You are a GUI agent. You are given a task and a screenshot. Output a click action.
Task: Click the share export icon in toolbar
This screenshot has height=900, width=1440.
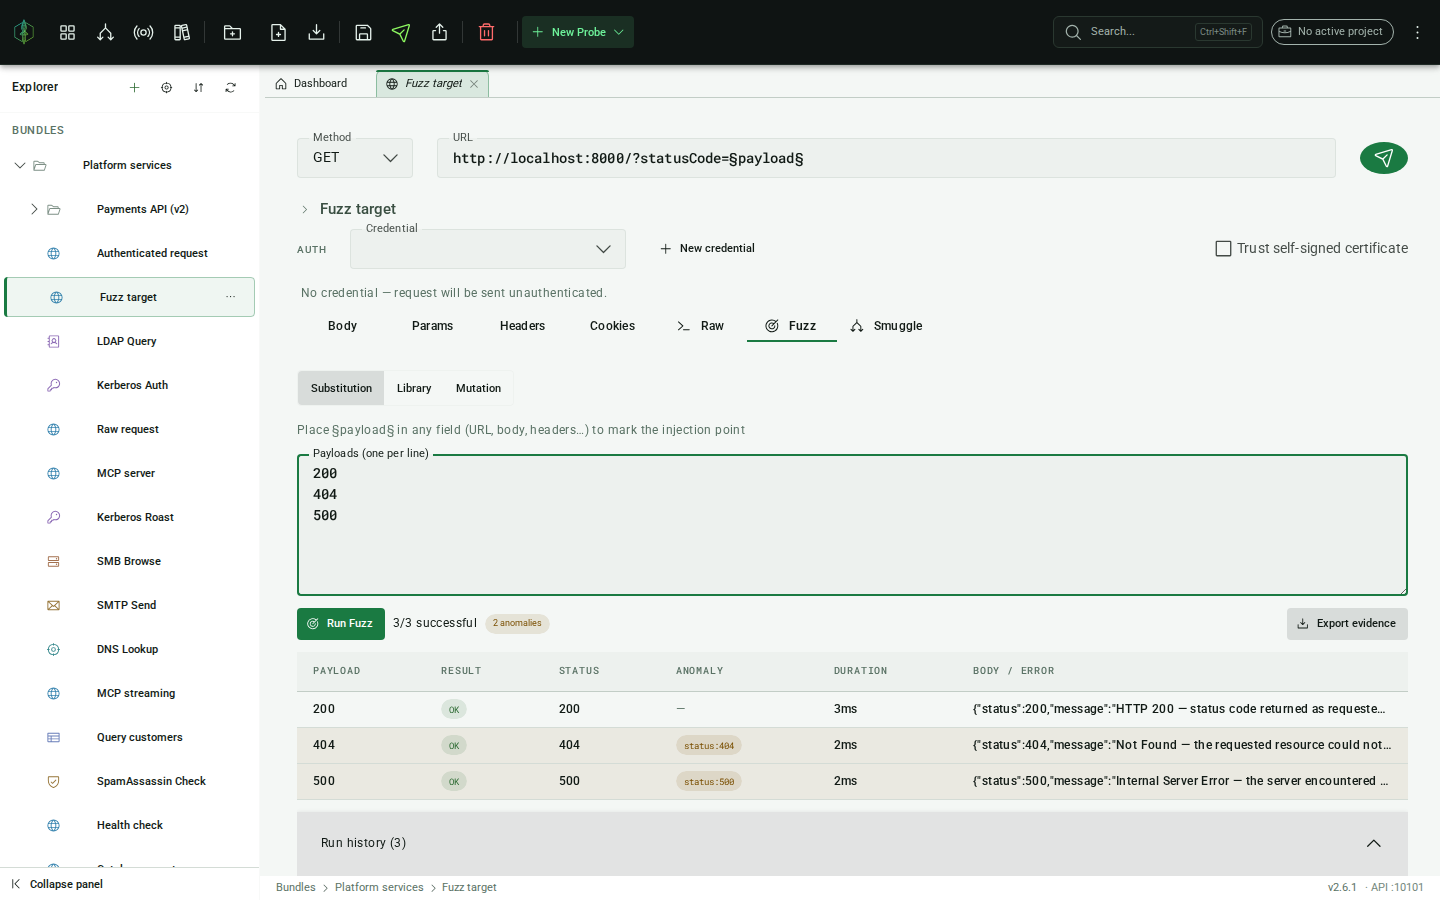pyautogui.click(x=439, y=32)
